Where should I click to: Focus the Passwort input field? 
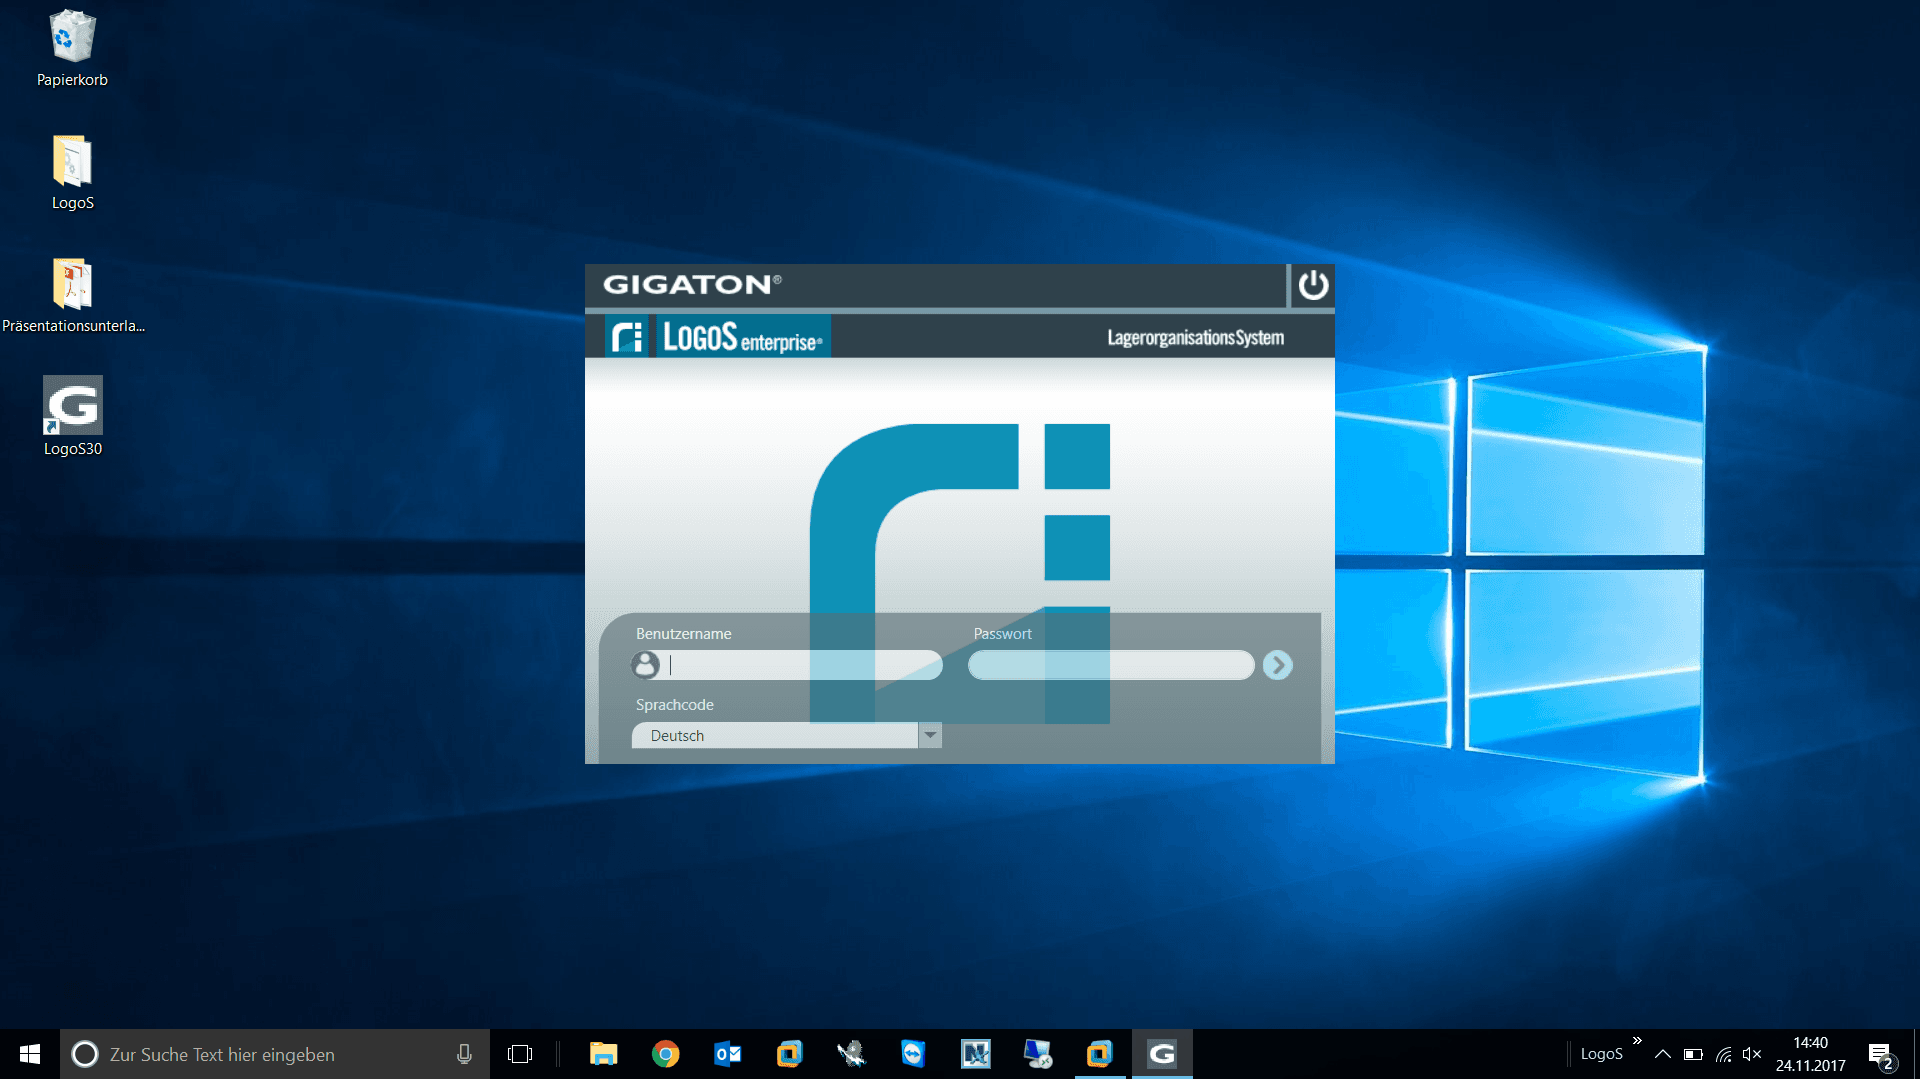[x=1111, y=665]
